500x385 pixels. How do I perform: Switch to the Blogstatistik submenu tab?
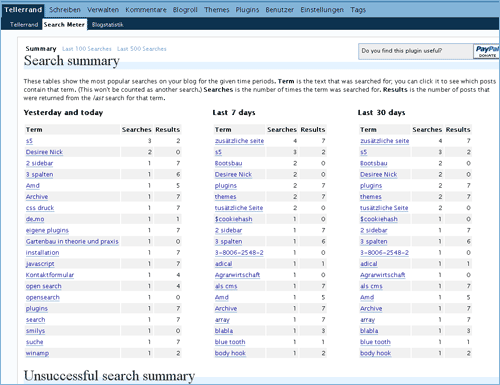pos(108,25)
